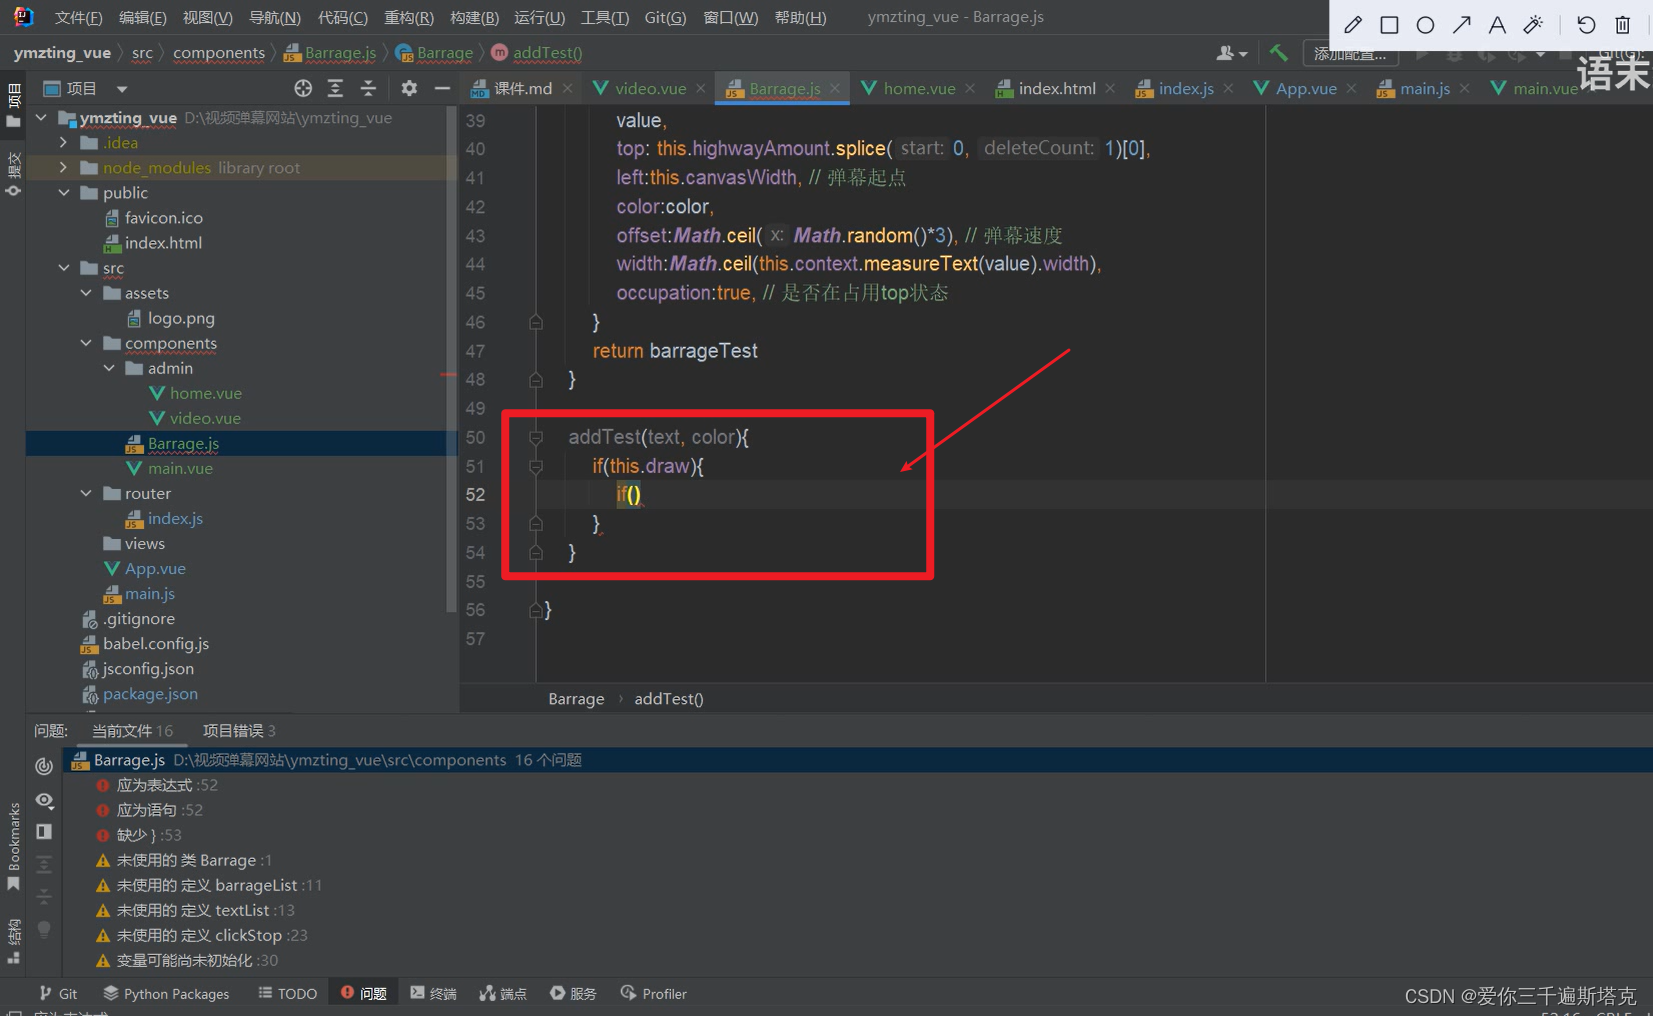Click Barrage breadcrumb below the editor

[576, 699]
